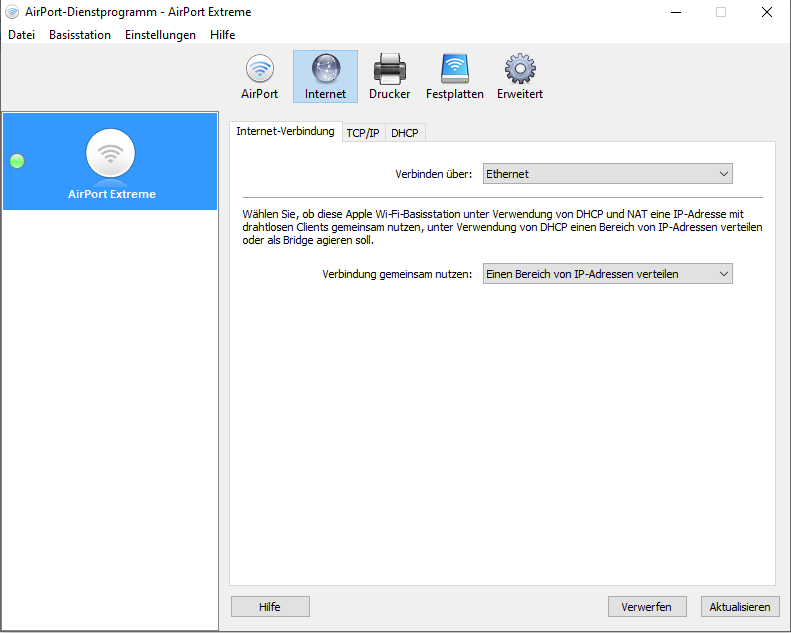Open the Festplatten disk settings
Image resolution: width=791 pixels, height=633 pixels.
[455, 77]
